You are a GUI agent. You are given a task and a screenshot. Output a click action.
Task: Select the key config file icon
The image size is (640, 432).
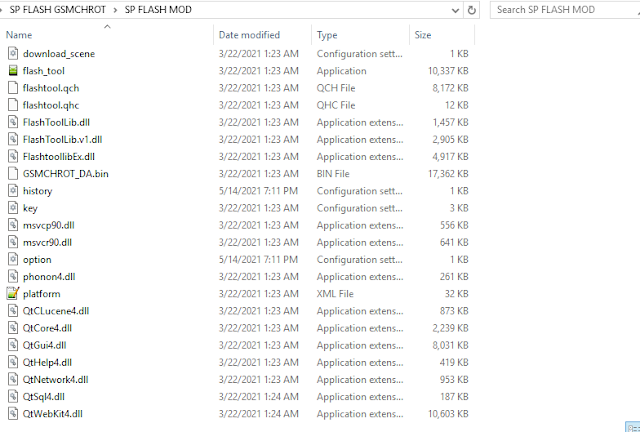click(13, 208)
